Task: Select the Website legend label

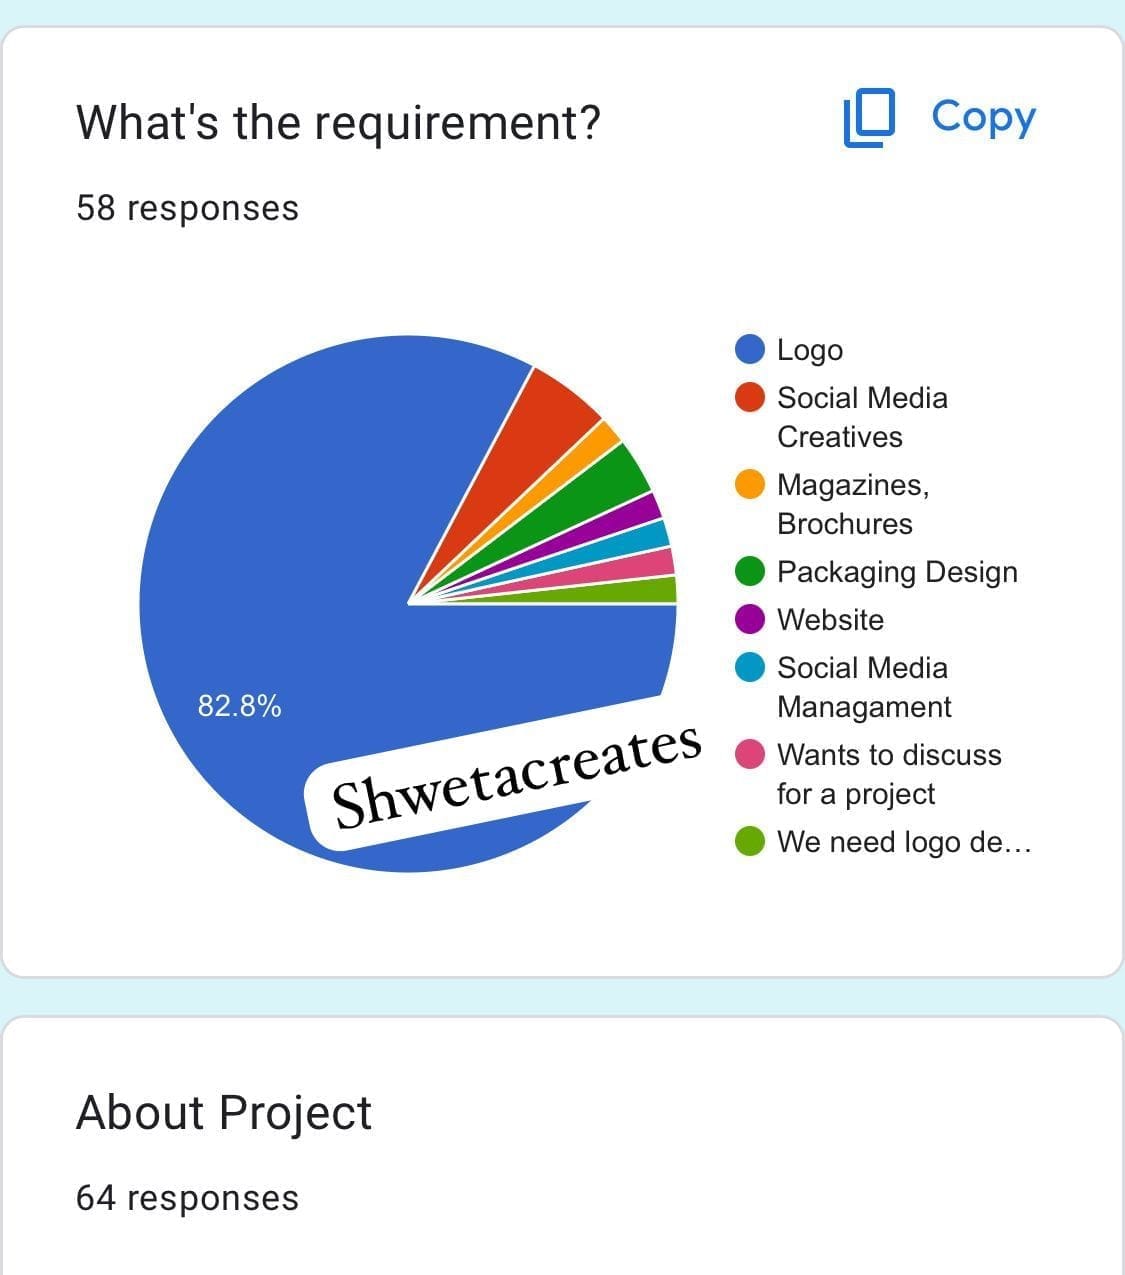Action: pos(830,620)
